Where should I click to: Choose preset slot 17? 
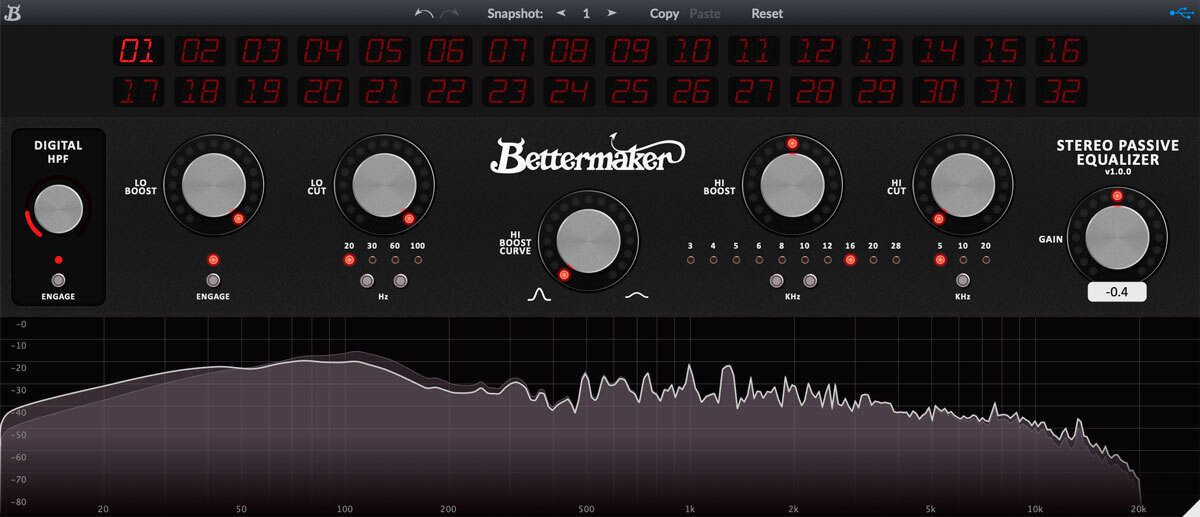click(x=140, y=92)
